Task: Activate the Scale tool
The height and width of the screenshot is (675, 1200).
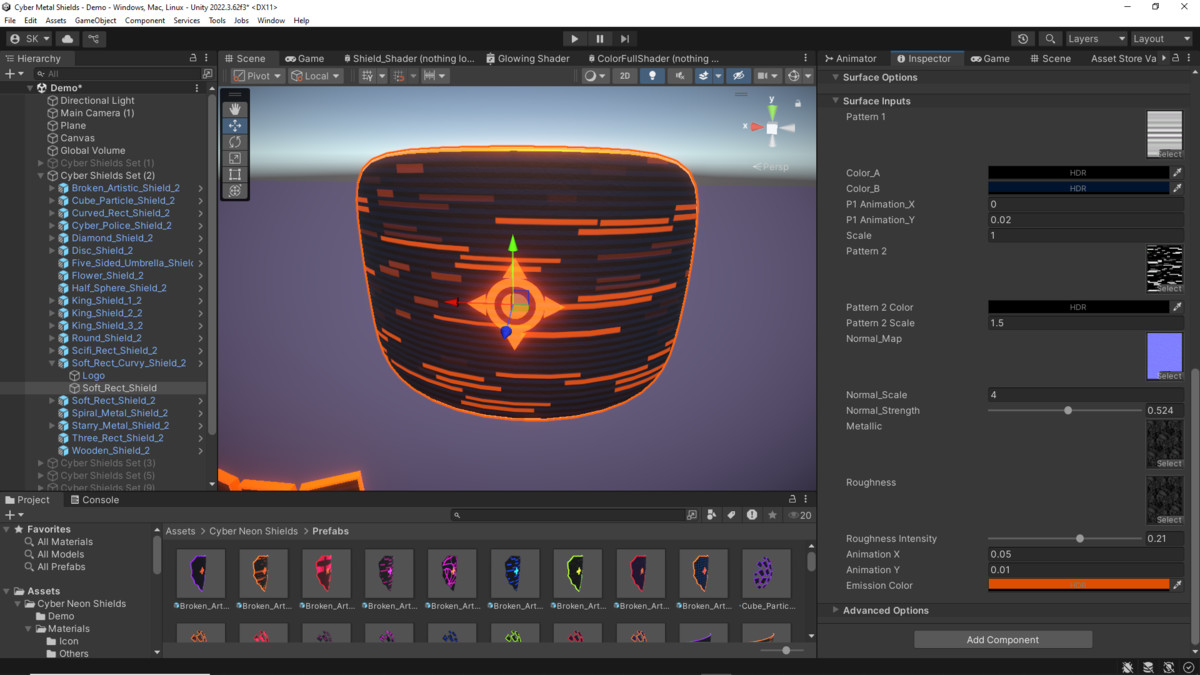Action: 235,158
